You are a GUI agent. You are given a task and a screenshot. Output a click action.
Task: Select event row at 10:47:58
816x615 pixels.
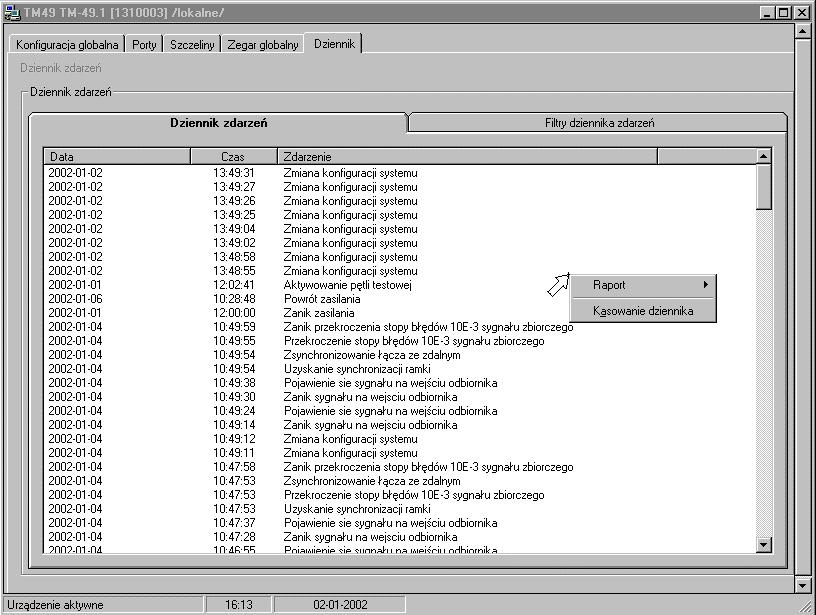(x=400, y=467)
